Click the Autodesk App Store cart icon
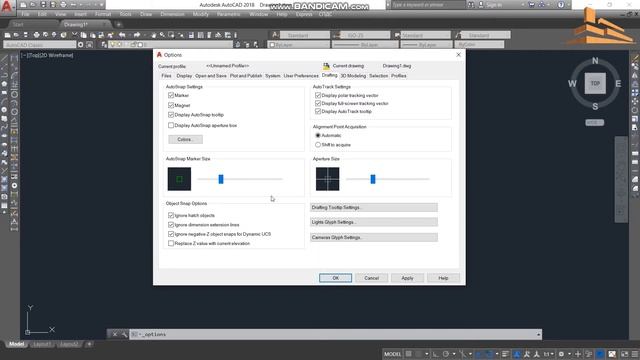Viewport: 640px width, 360px height. [531, 5]
